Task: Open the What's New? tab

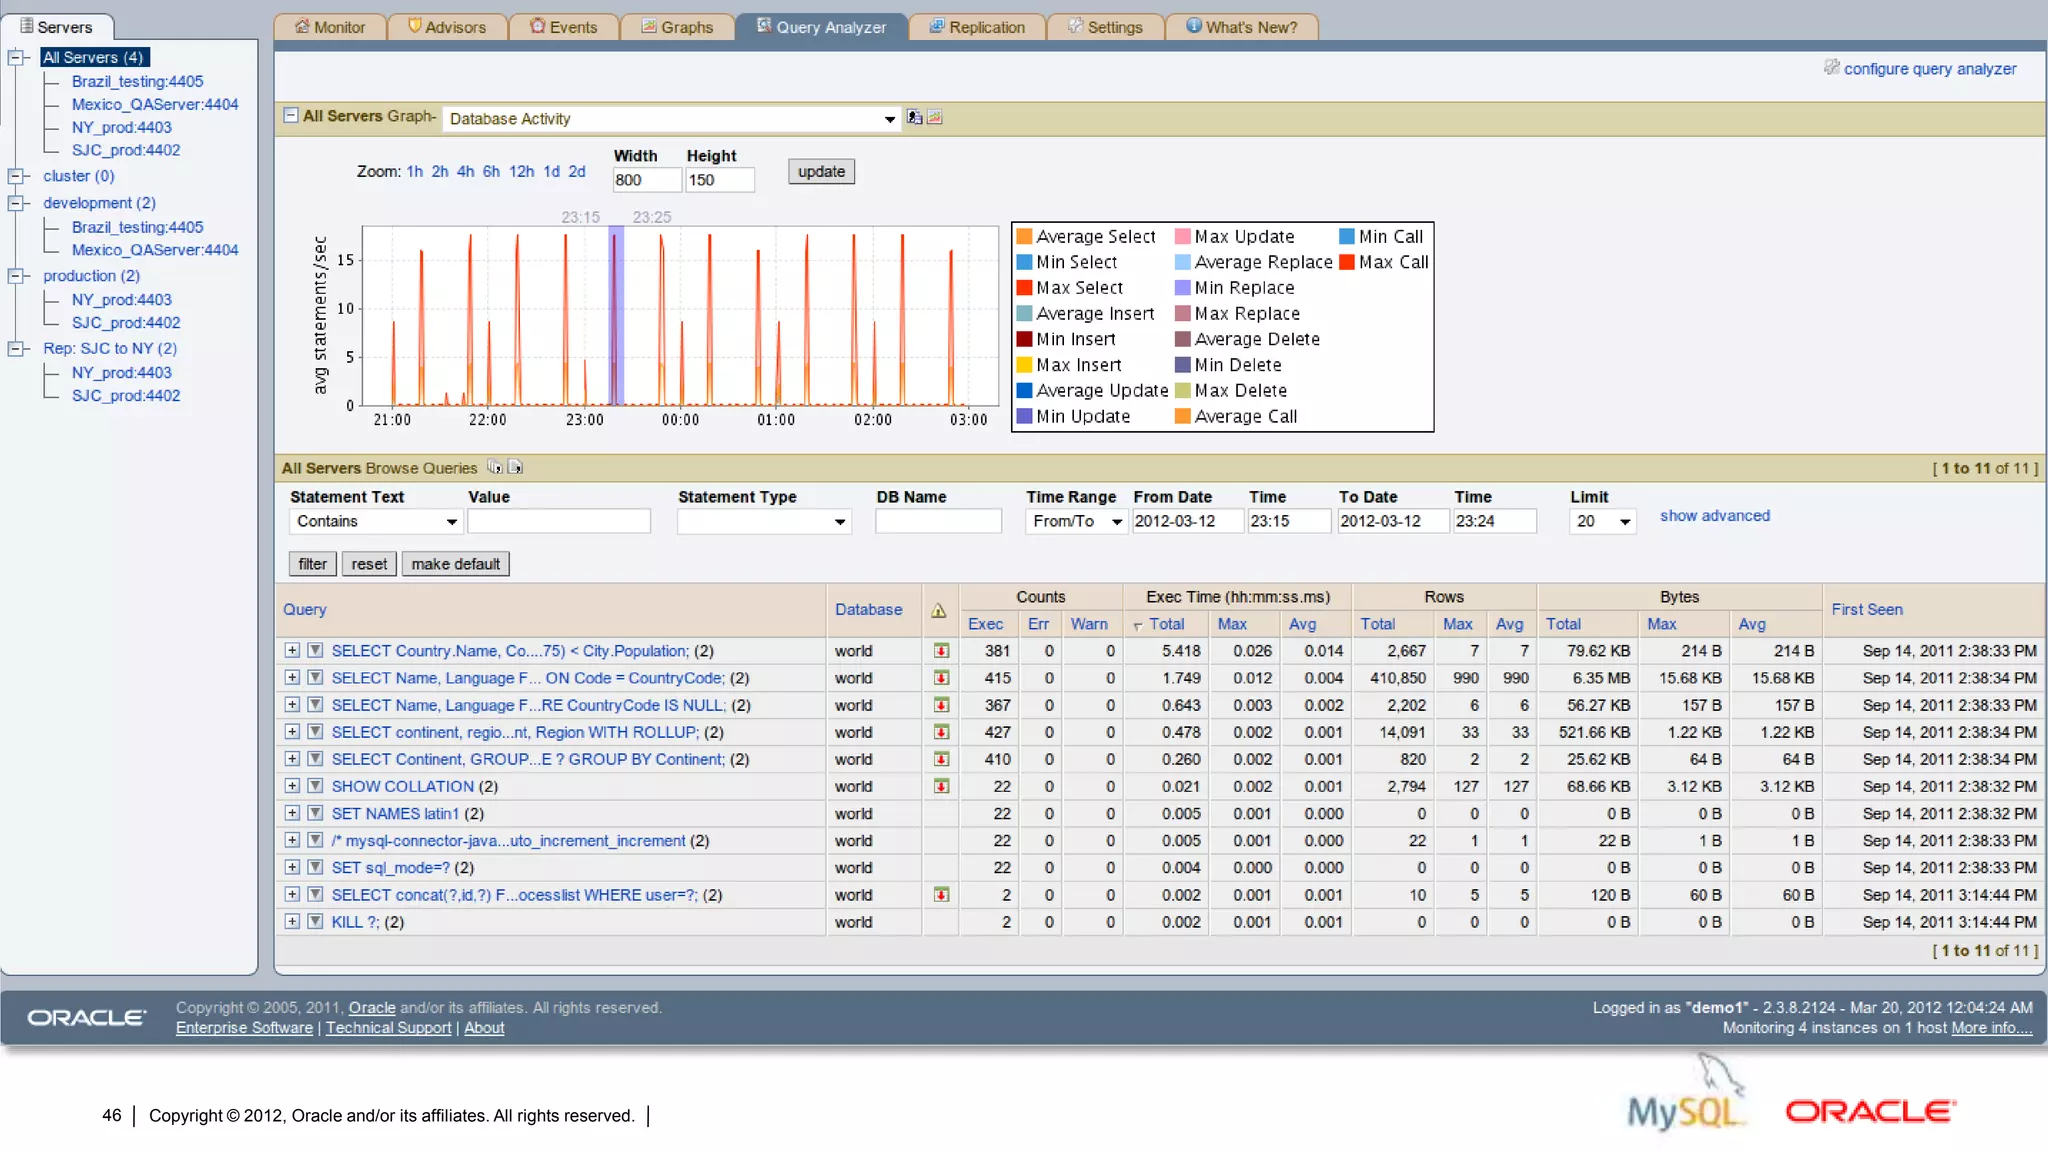Action: 1242,27
